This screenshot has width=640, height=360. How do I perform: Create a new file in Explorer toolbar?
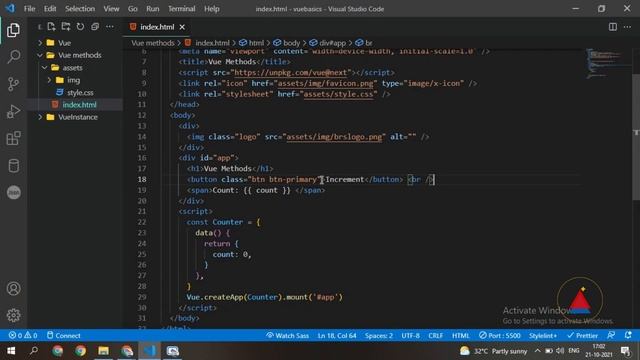point(51,27)
